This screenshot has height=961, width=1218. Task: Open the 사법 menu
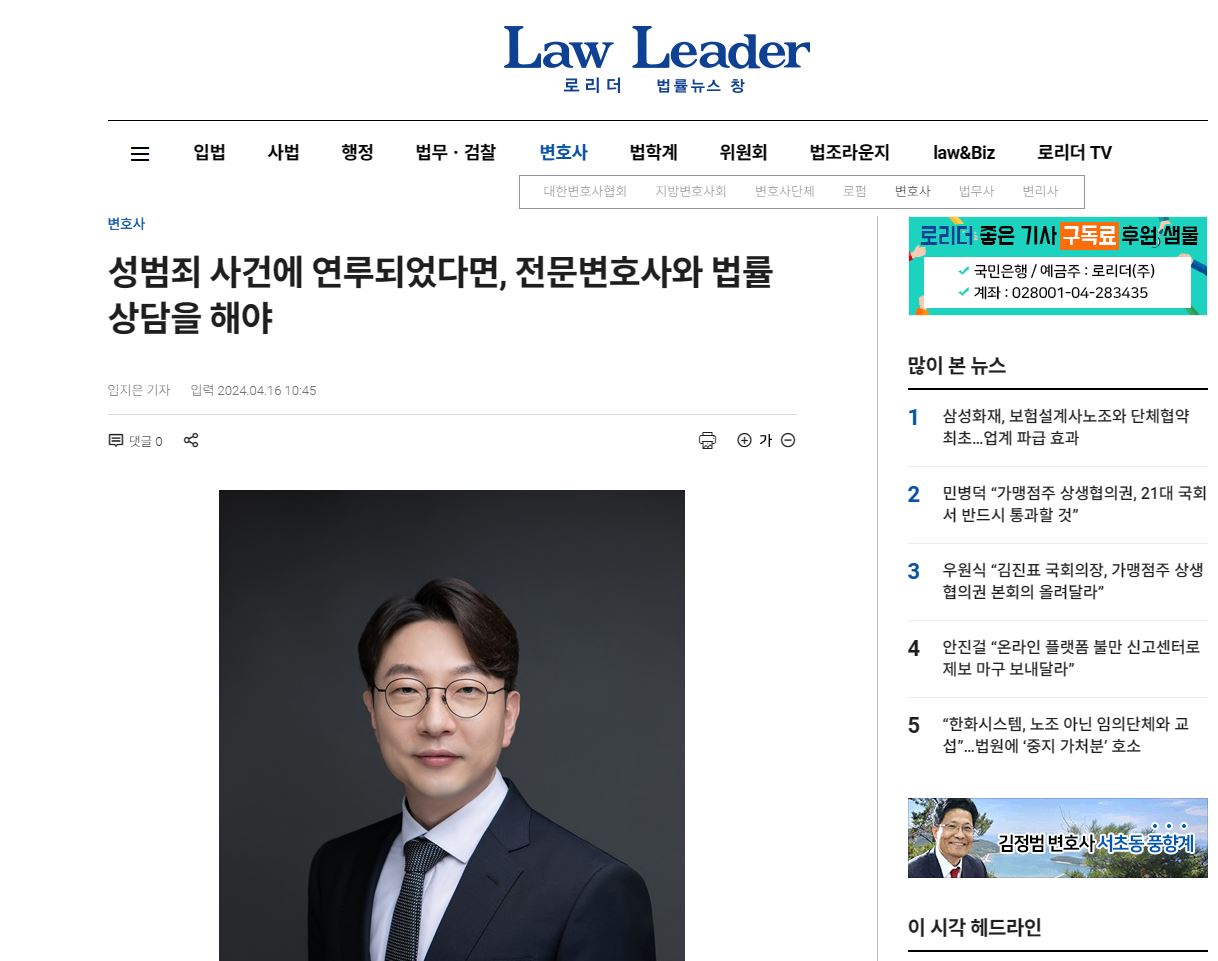tap(283, 153)
